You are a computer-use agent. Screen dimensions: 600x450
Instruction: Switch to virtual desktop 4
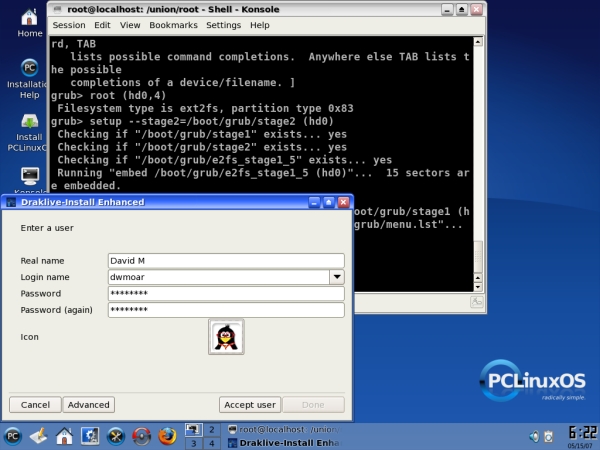coord(212,443)
